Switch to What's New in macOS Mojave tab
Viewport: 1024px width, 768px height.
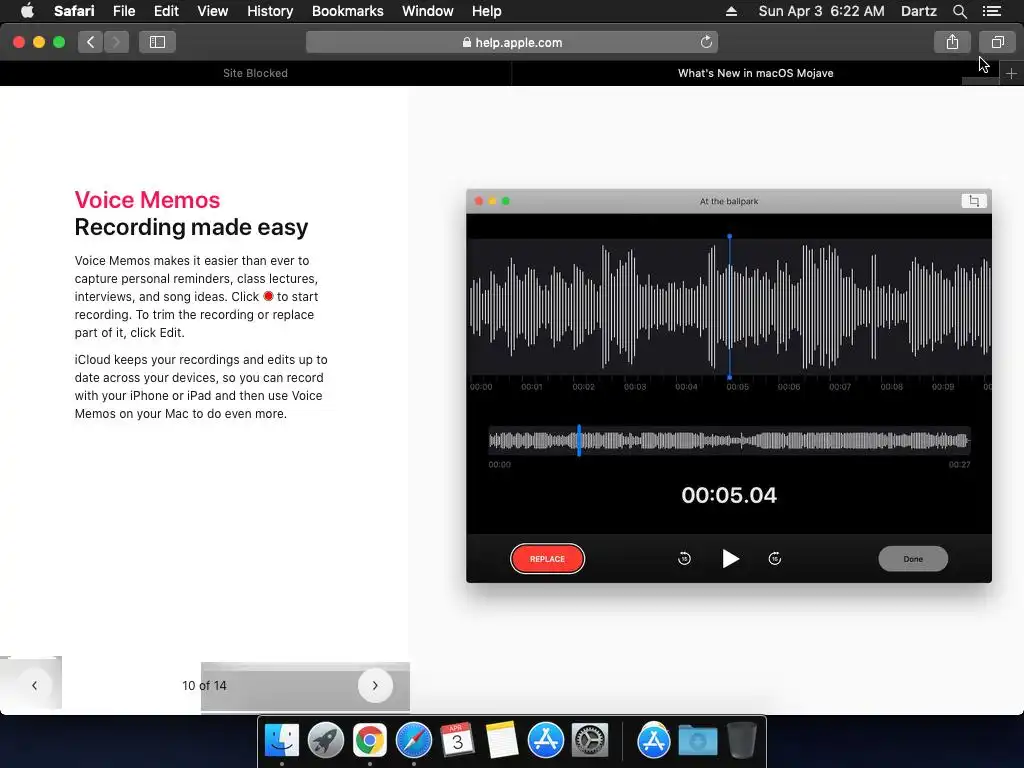pyautogui.click(x=756, y=73)
